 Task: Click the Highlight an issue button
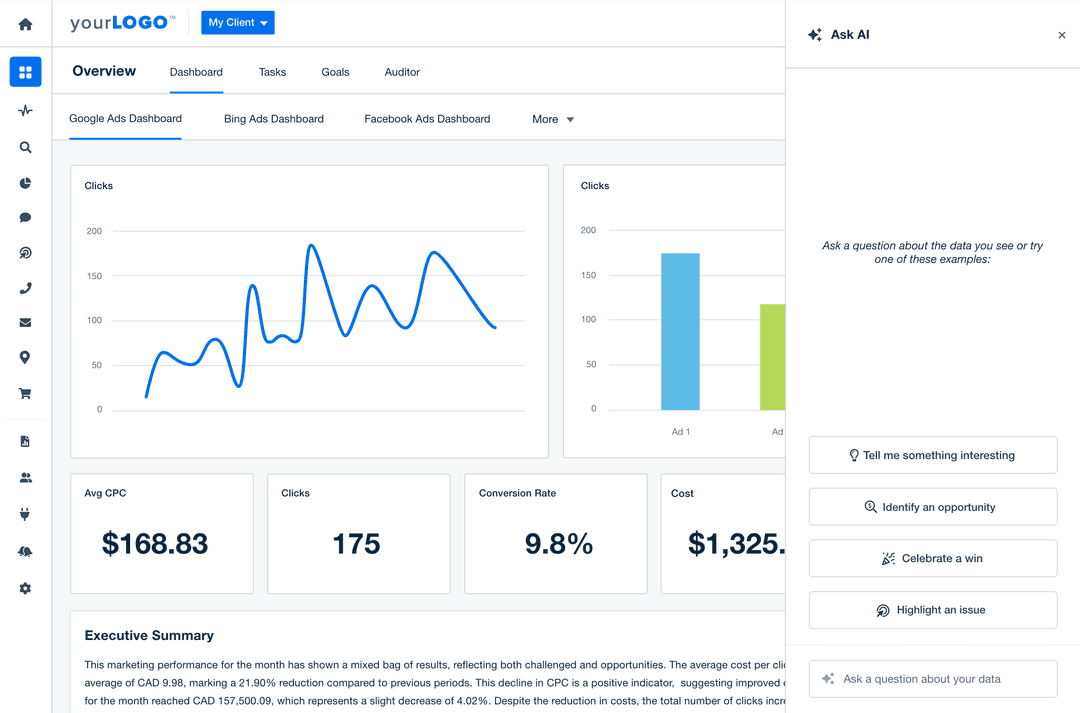(x=933, y=610)
